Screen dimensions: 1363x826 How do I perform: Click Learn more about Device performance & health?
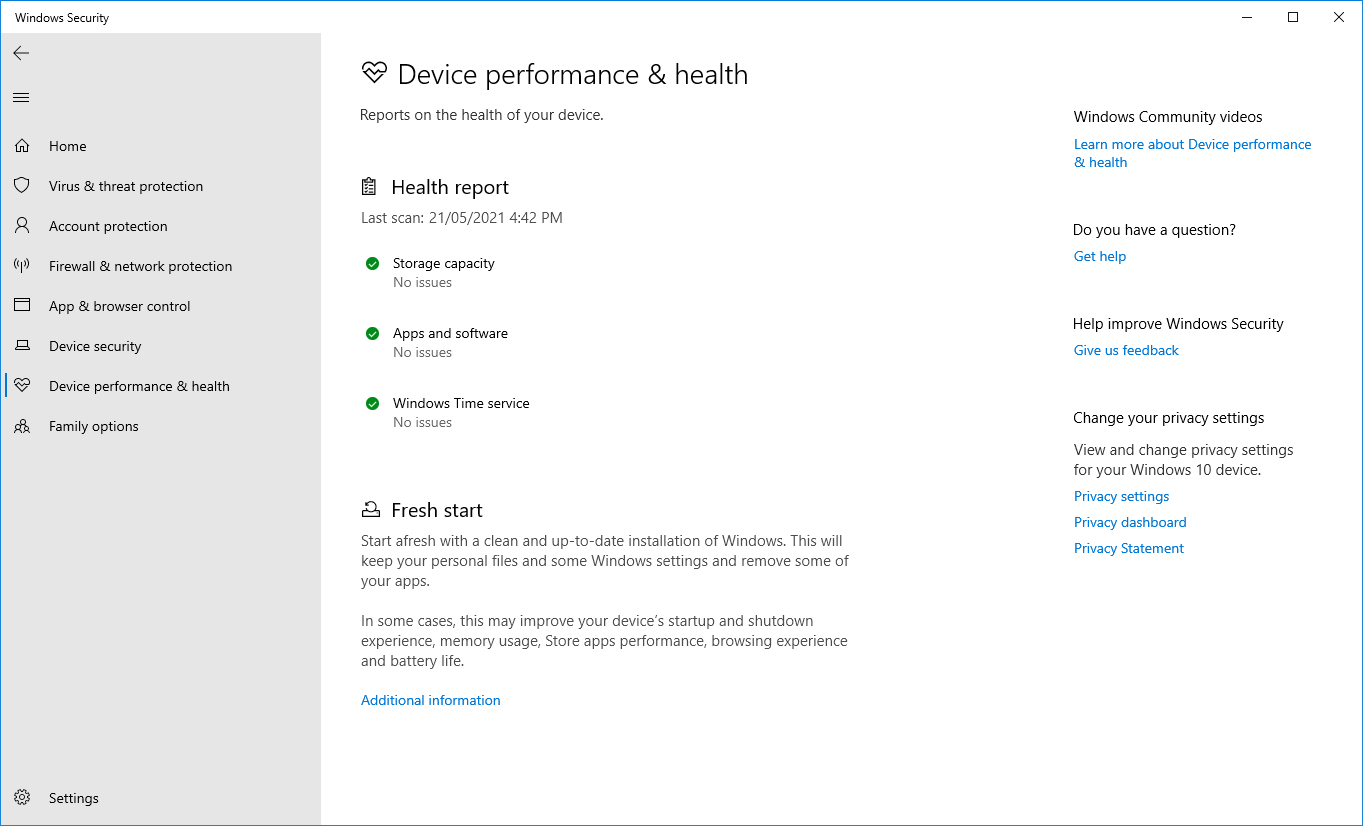point(1192,144)
